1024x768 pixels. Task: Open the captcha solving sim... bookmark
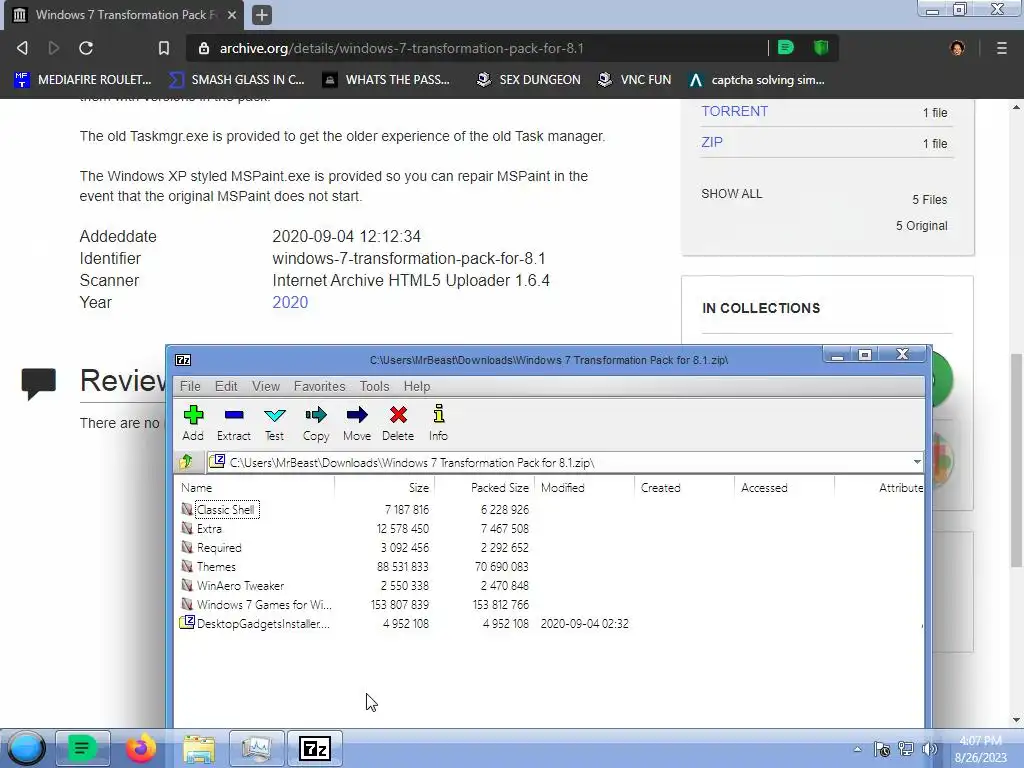coord(757,80)
